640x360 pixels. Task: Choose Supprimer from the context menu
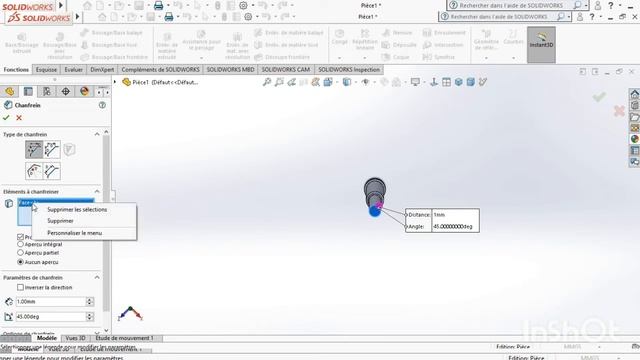click(60, 221)
